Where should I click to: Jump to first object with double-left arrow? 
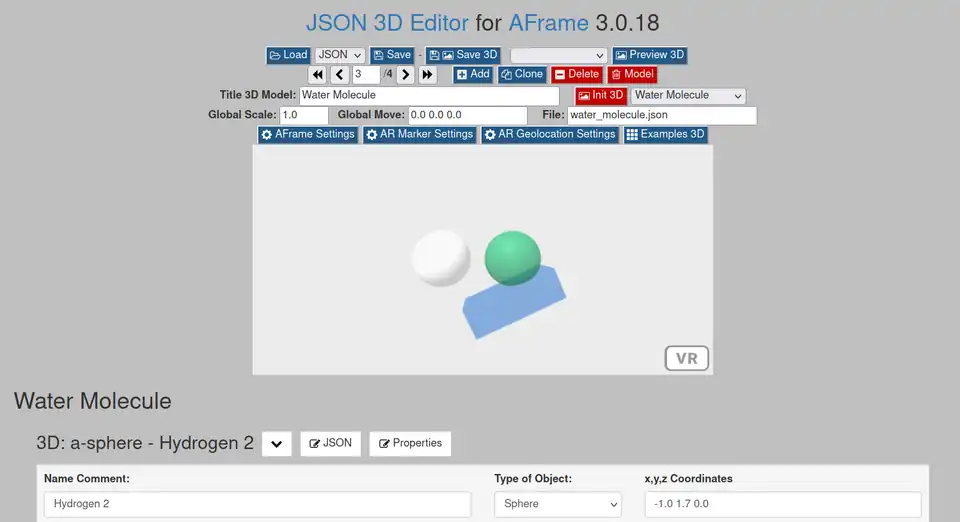[x=317, y=75]
